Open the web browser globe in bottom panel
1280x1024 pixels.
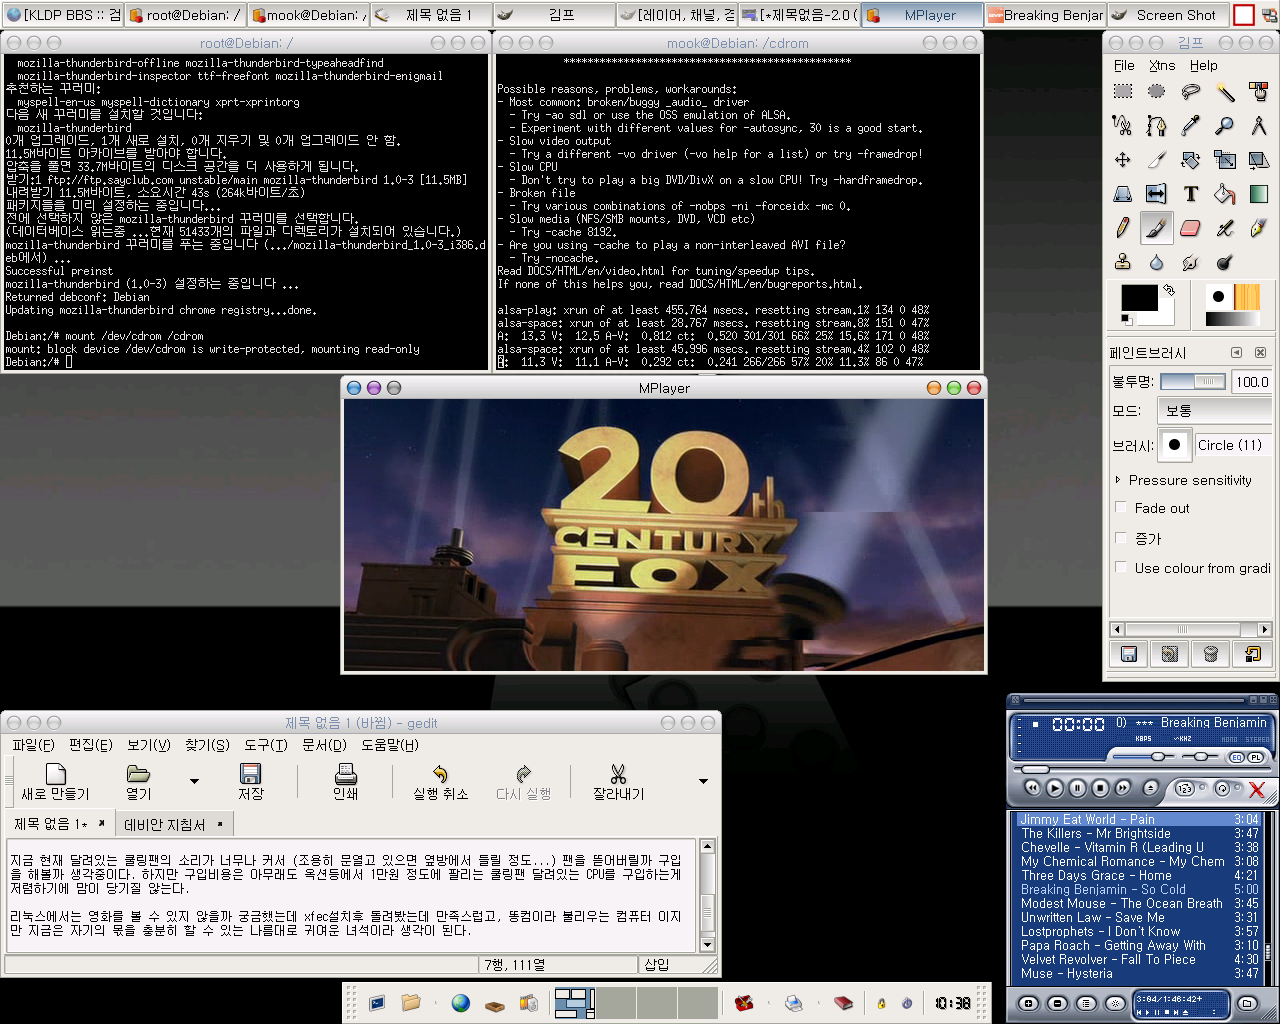[x=460, y=1002]
